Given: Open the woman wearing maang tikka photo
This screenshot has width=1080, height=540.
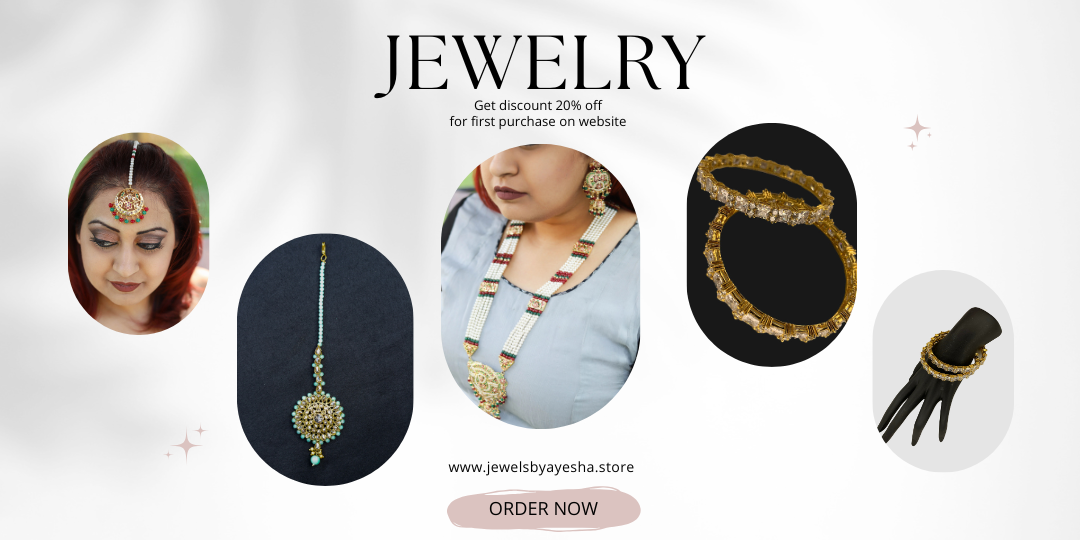Looking at the screenshot, I should [x=138, y=233].
